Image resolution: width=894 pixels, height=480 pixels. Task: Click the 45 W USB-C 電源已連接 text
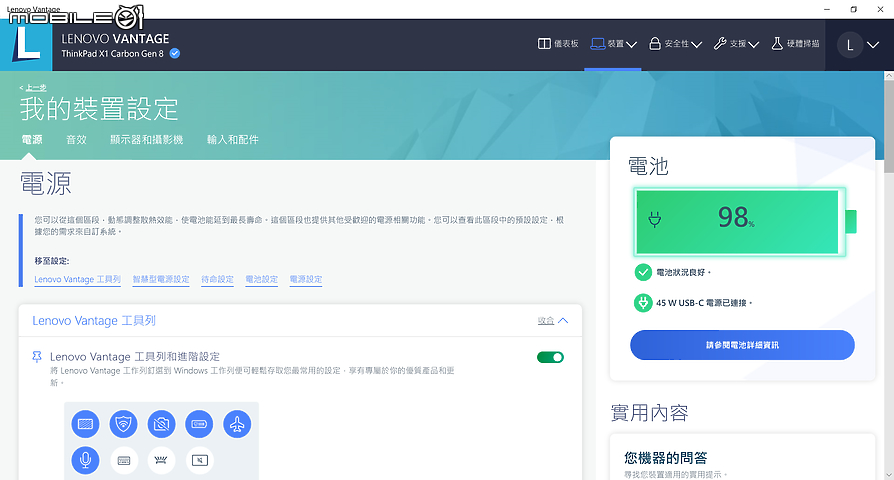(x=704, y=303)
